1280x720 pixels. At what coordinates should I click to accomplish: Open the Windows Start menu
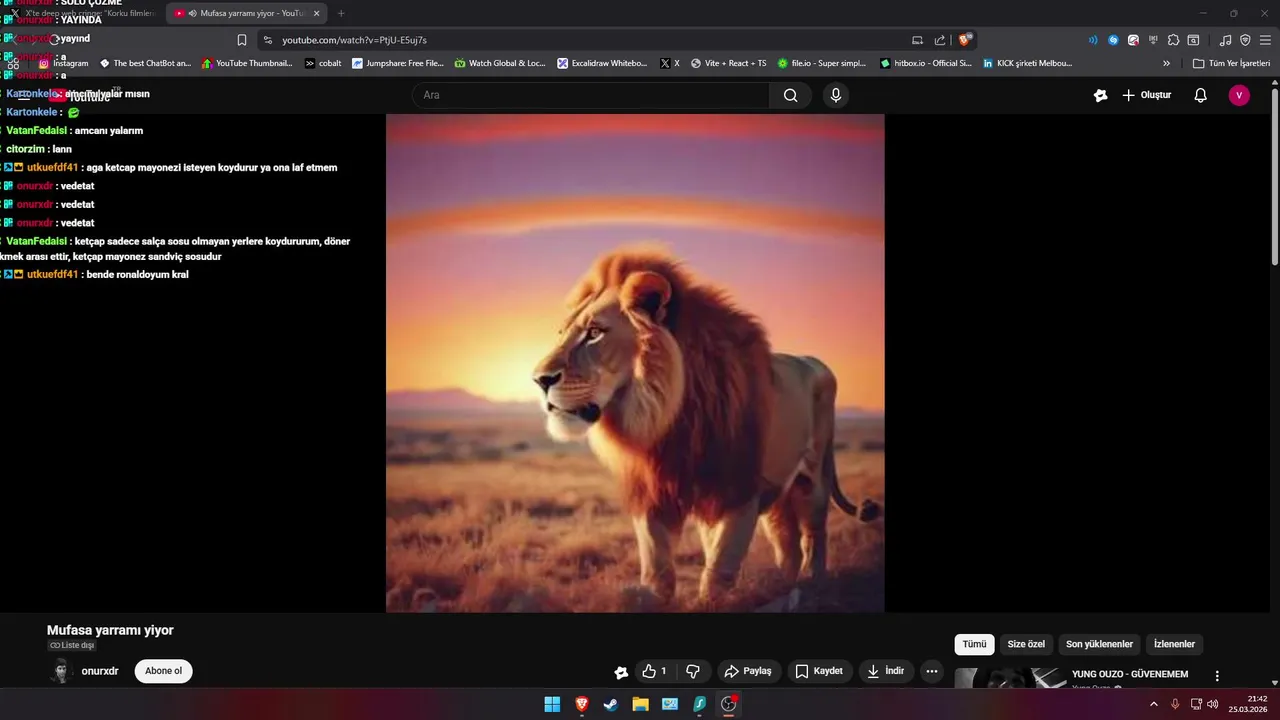coord(552,704)
